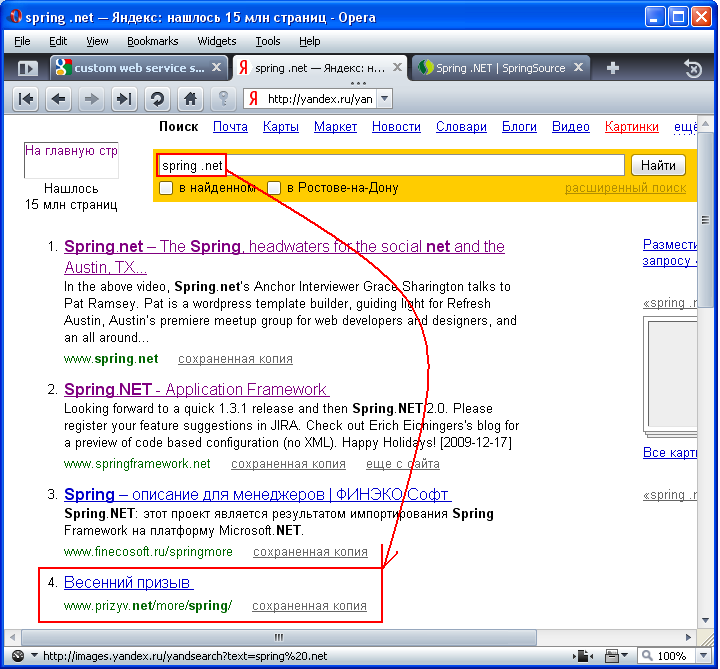Screen dimensions: 720x669
Task: Open the images display mode dropdown arrow
Action: pos(625,656)
